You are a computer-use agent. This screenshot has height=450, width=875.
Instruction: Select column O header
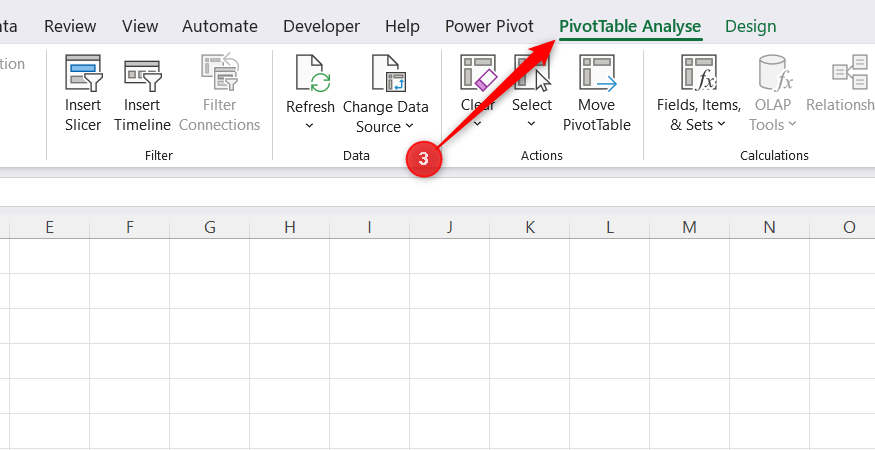(x=843, y=227)
